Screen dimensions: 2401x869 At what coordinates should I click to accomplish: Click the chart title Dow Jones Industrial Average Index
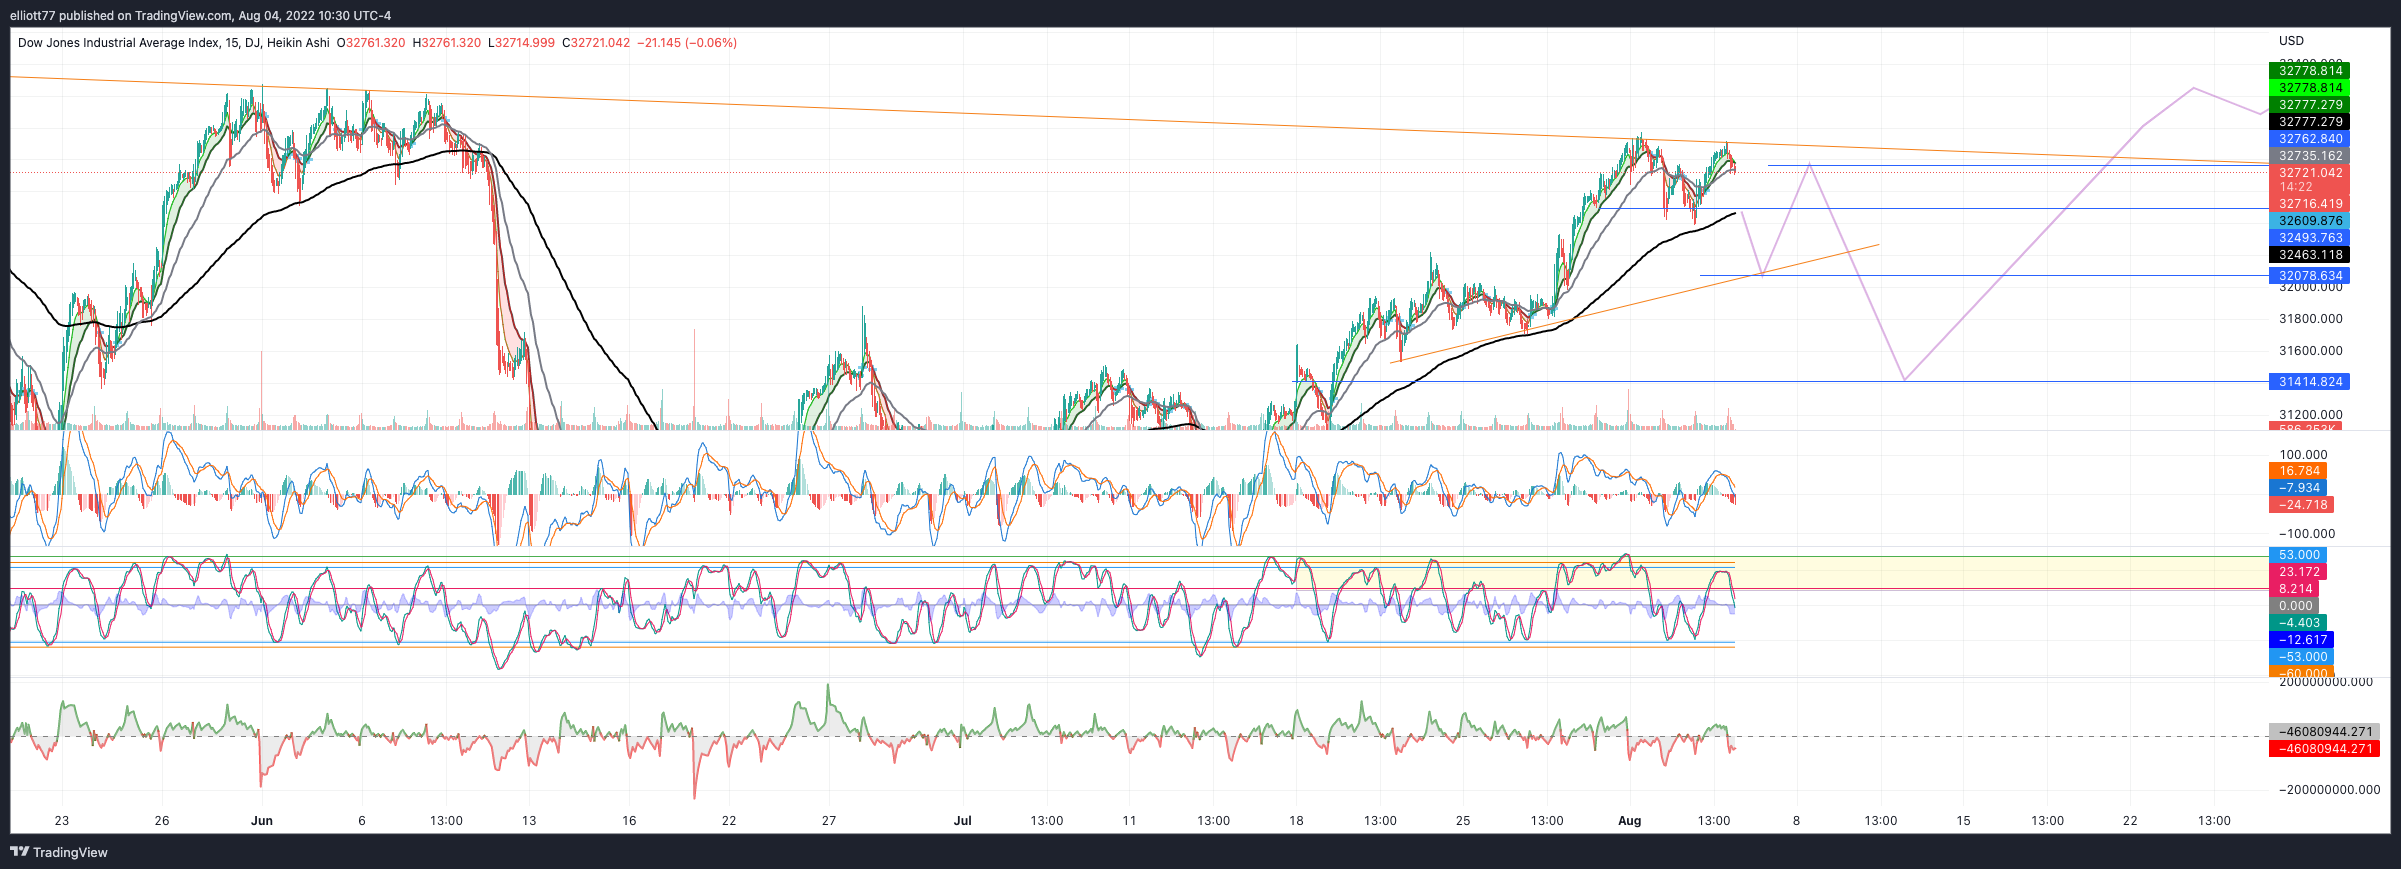pyautogui.click(x=122, y=43)
